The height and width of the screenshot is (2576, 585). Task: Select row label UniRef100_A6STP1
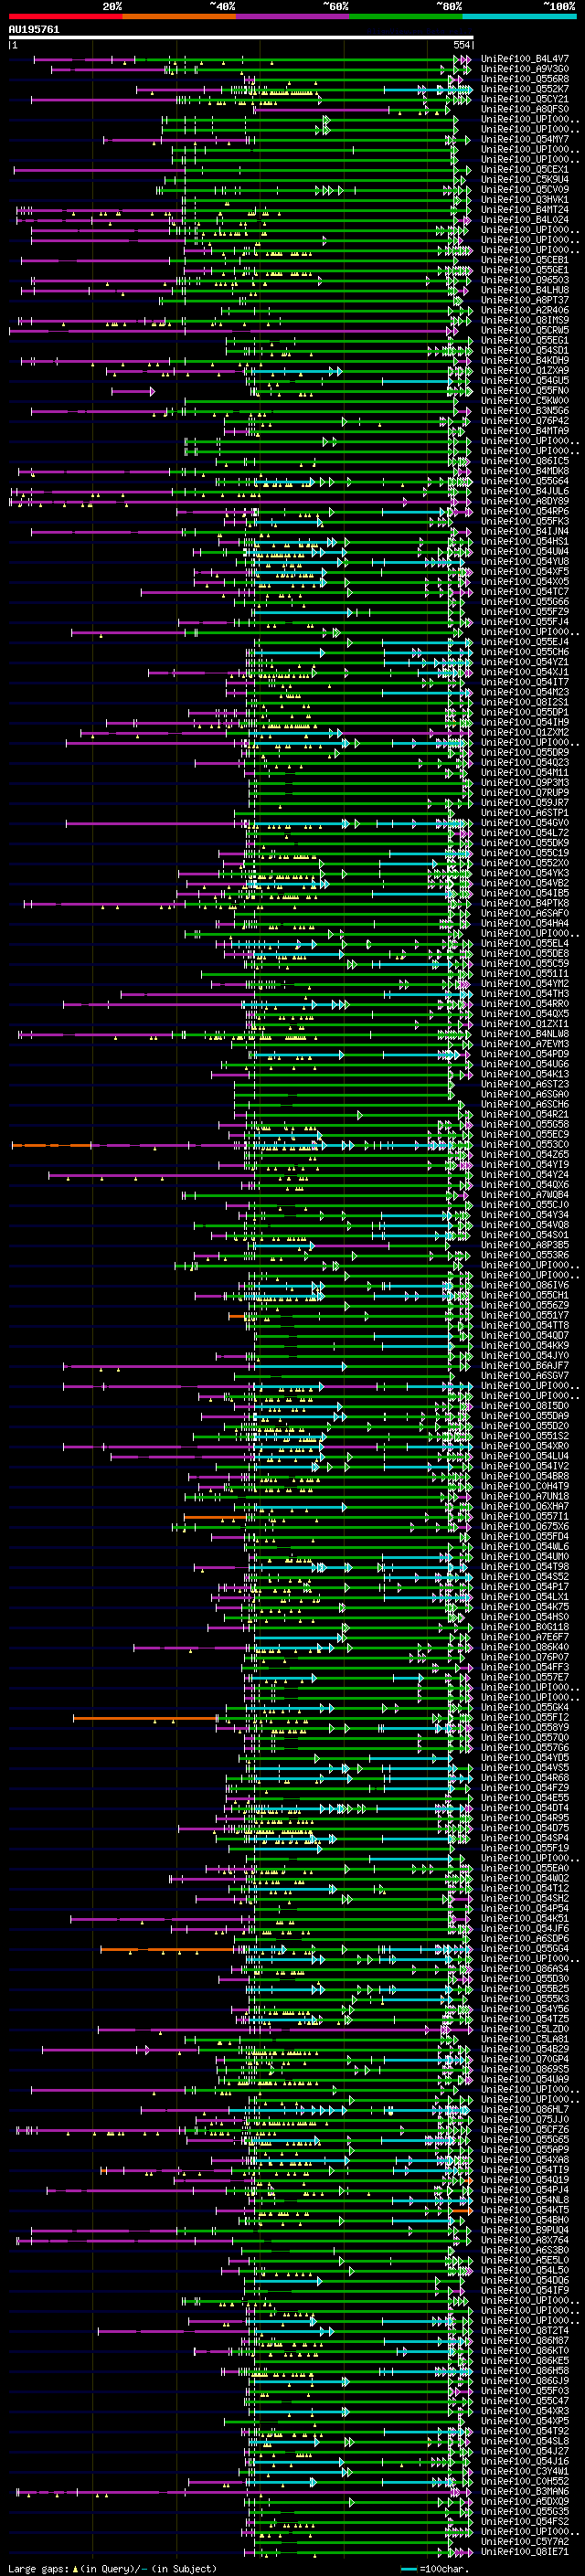[x=525, y=813]
